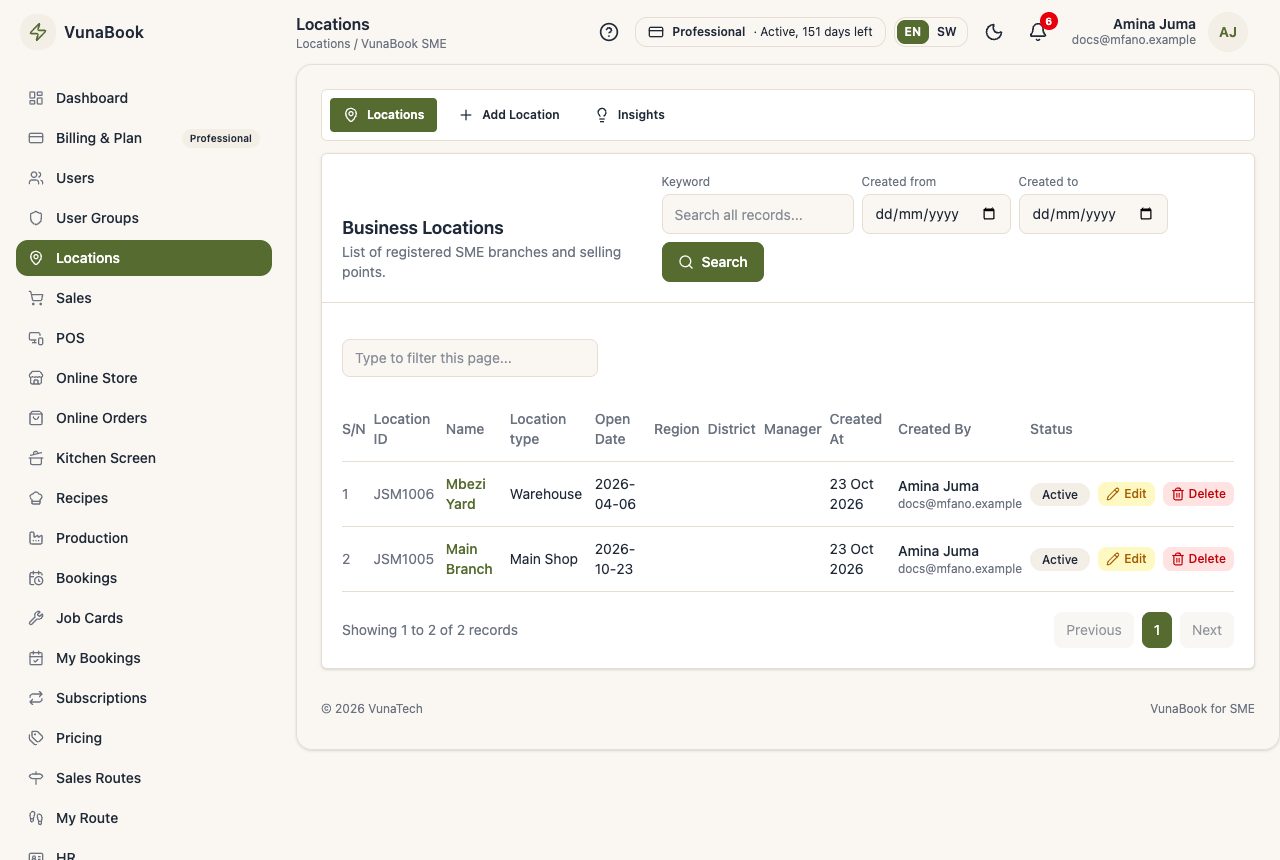1280x860 pixels.
Task: Switch language to EN
Action: coord(912,32)
